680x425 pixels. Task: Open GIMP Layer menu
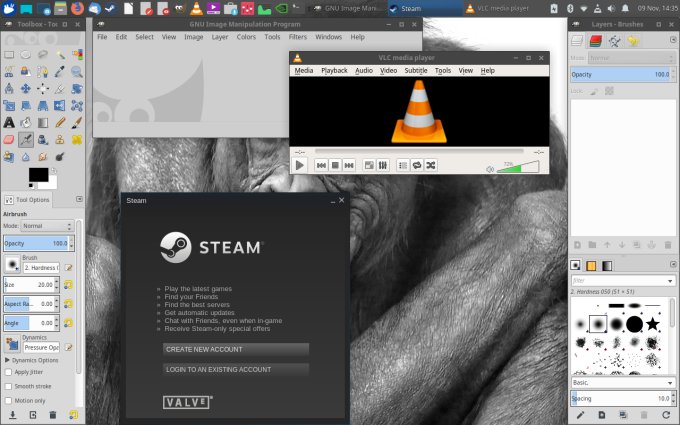(x=220, y=37)
